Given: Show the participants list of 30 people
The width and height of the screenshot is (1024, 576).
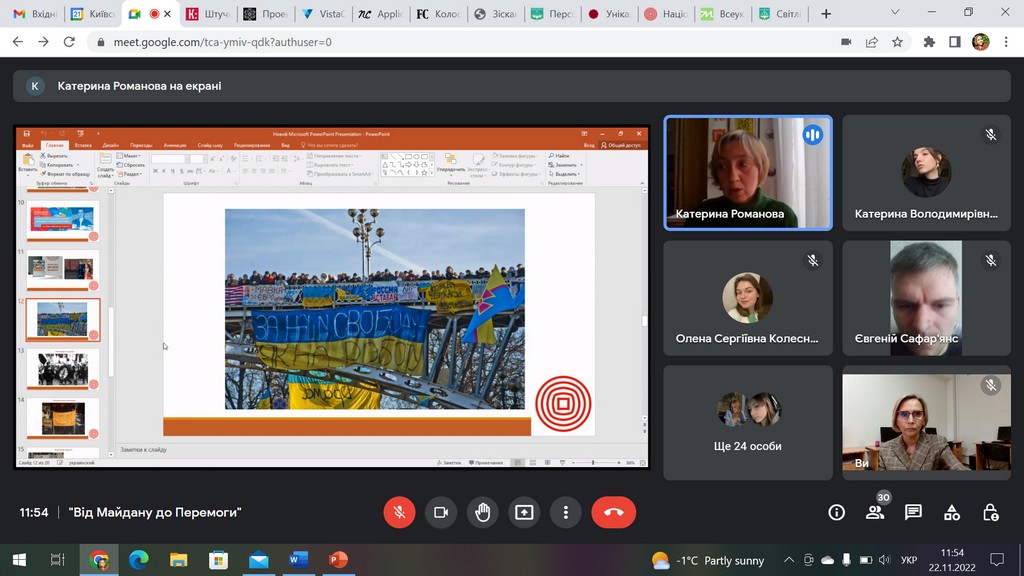Looking at the screenshot, I should (x=875, y=512).
